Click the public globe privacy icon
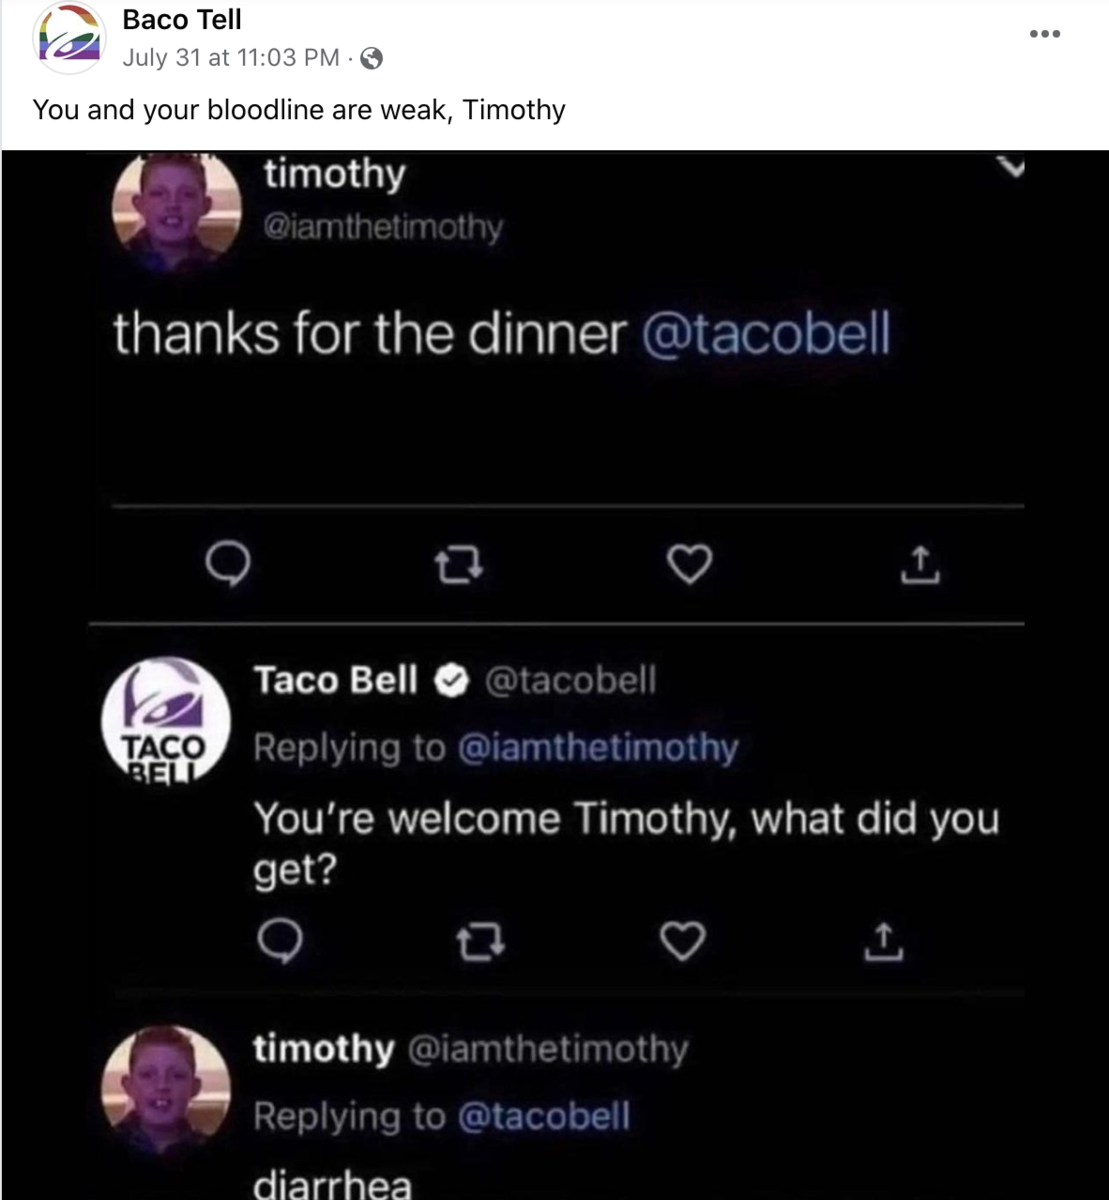1109x1200 pixels. click(x=371, y=59)
